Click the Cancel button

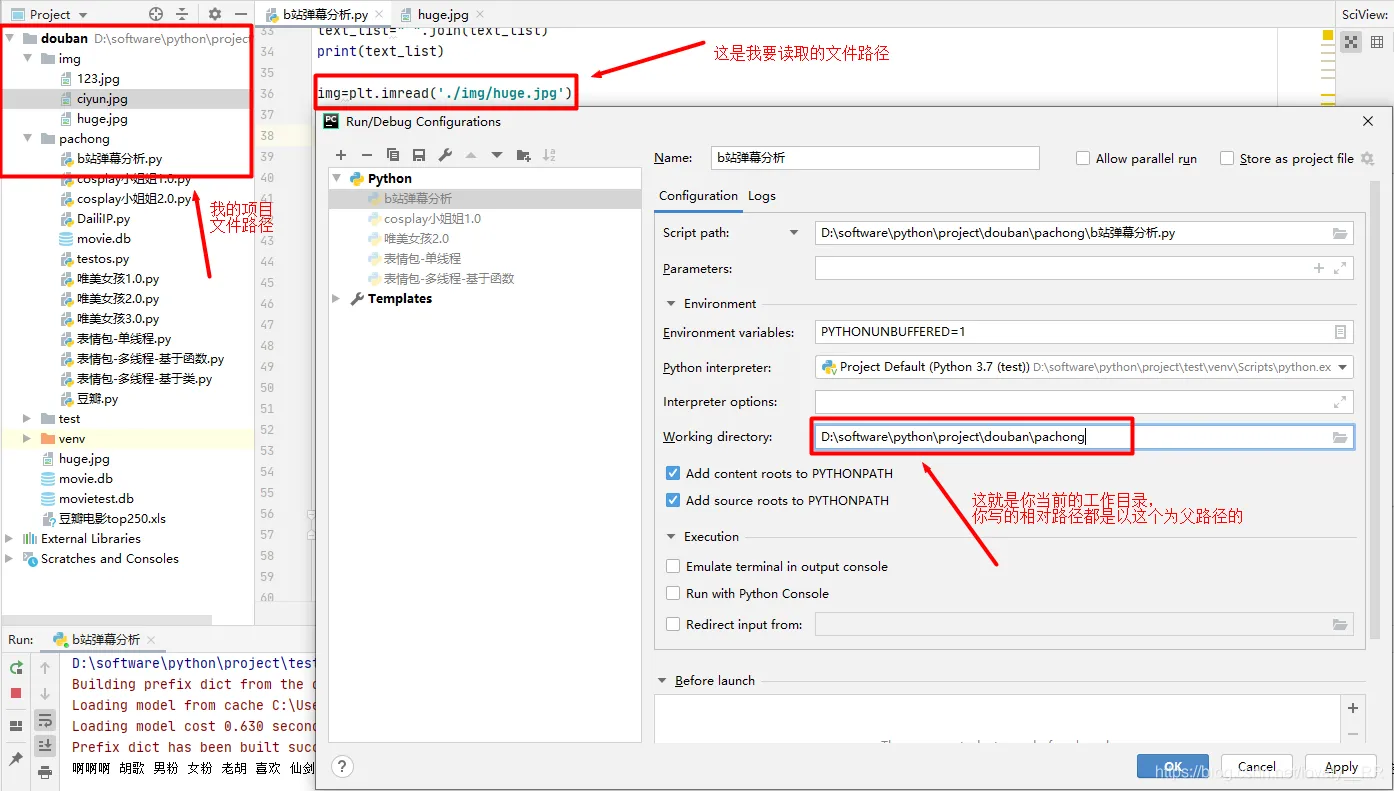click(1256, 767)
